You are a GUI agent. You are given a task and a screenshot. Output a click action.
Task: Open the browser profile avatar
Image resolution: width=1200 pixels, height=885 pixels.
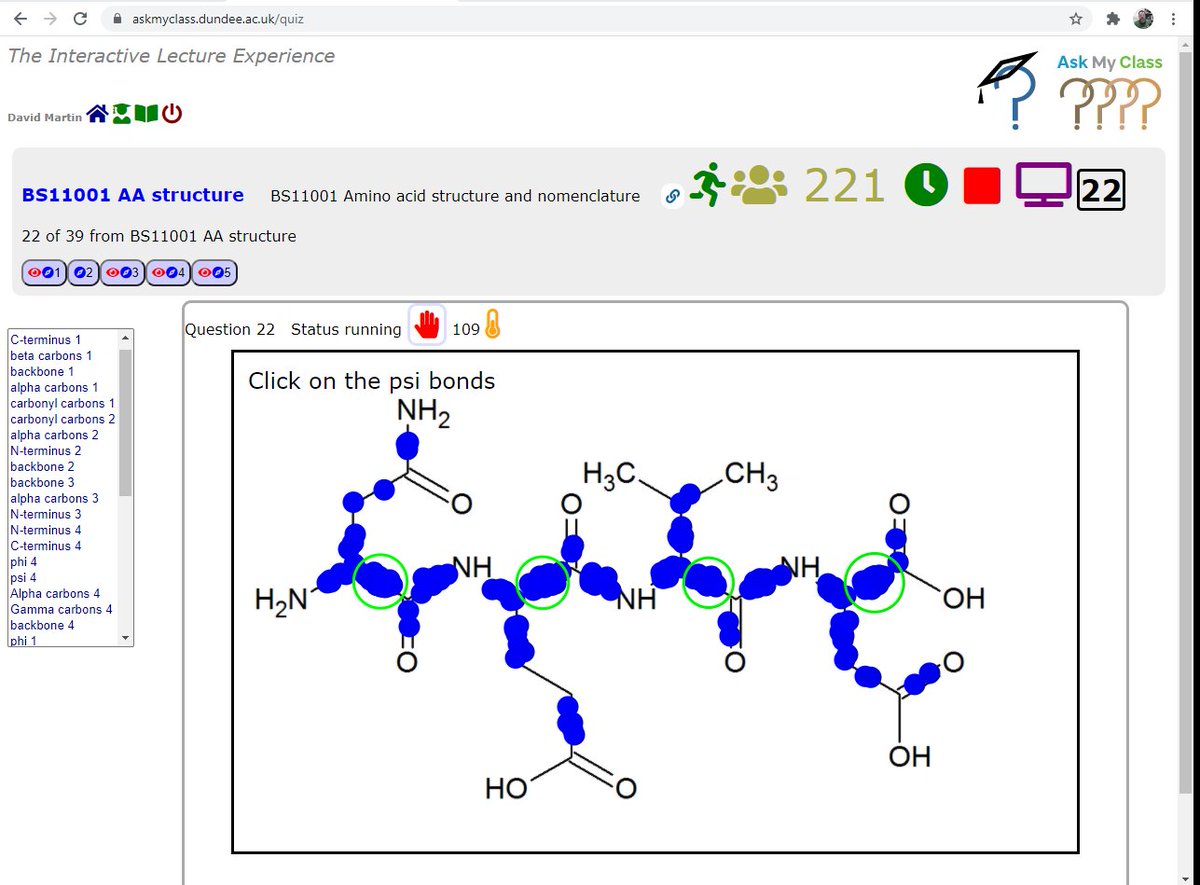coord(1144,18)
